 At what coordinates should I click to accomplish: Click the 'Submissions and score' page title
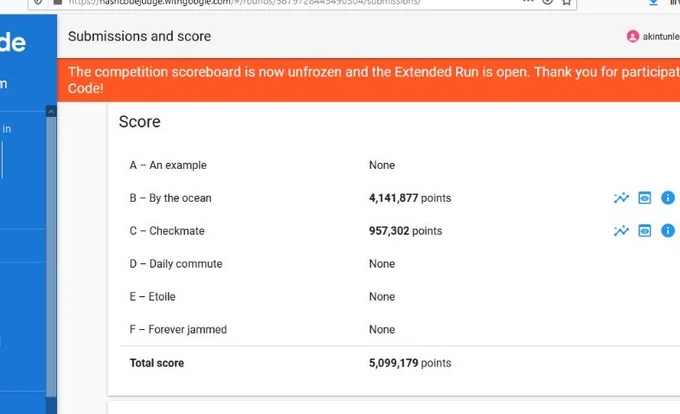point(140,36)
